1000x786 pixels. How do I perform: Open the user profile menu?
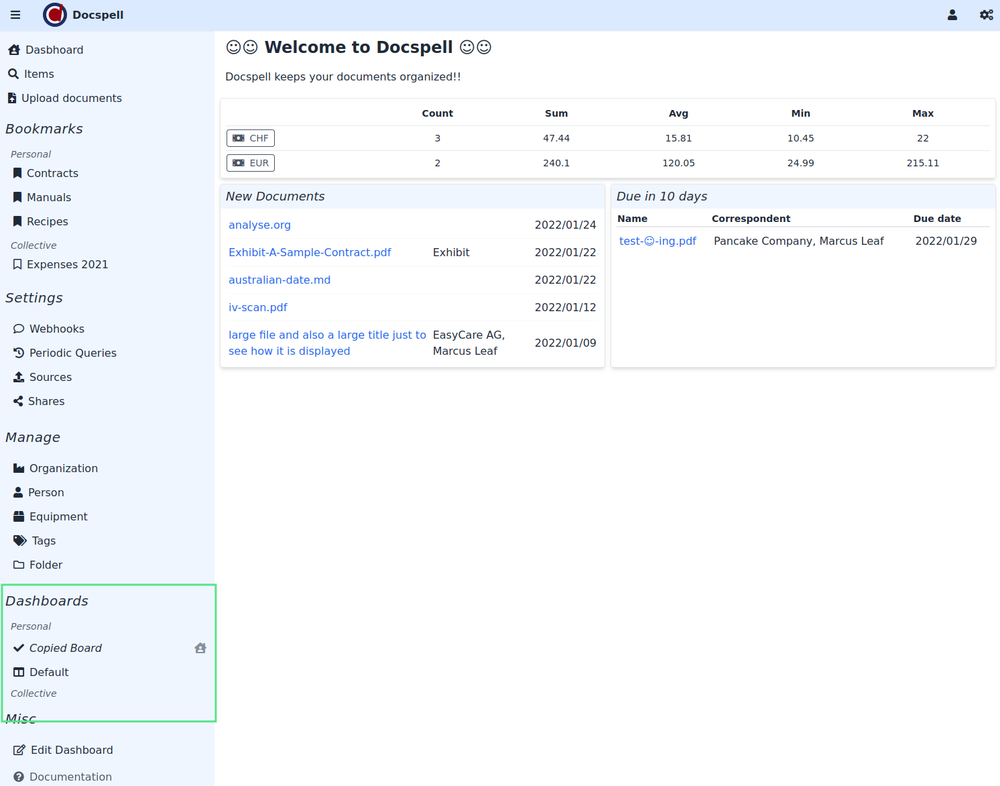point(952,15)
